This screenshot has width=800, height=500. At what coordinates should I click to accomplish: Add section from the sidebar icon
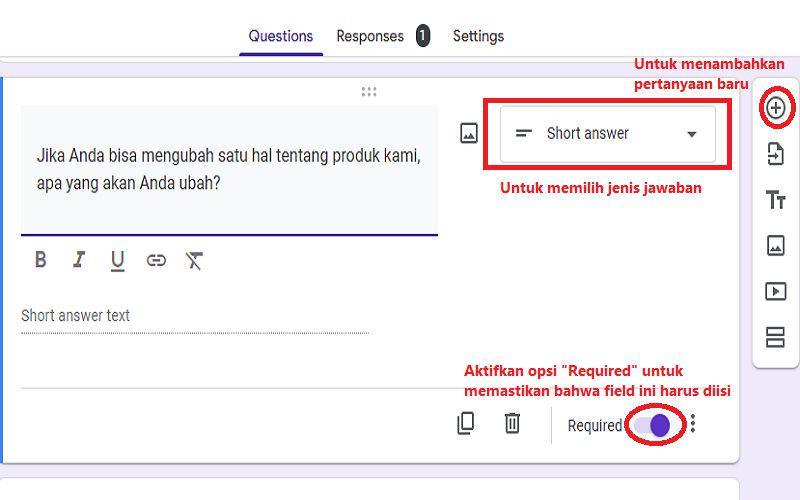[775, 337]
